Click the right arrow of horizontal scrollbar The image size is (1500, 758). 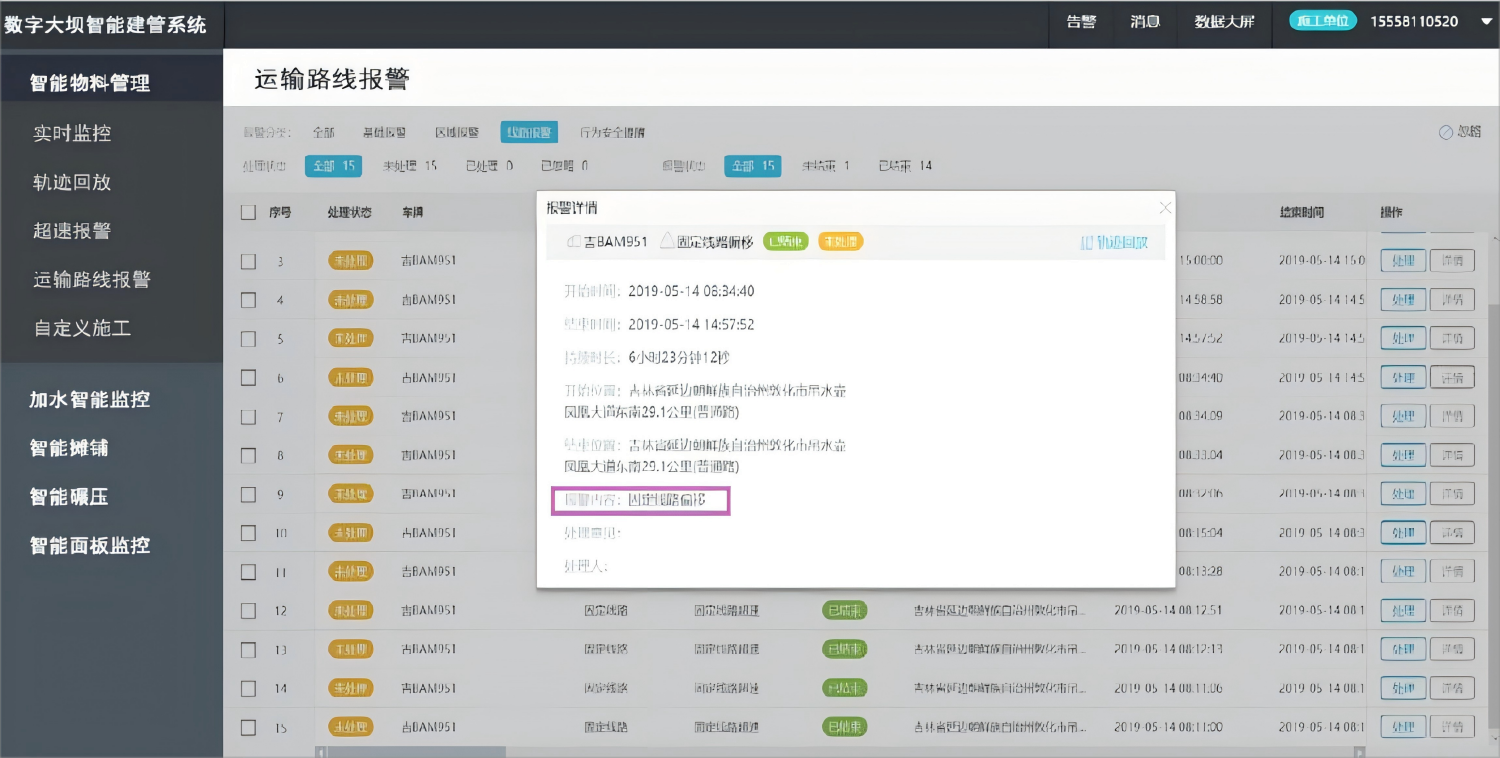(1359, 751)
